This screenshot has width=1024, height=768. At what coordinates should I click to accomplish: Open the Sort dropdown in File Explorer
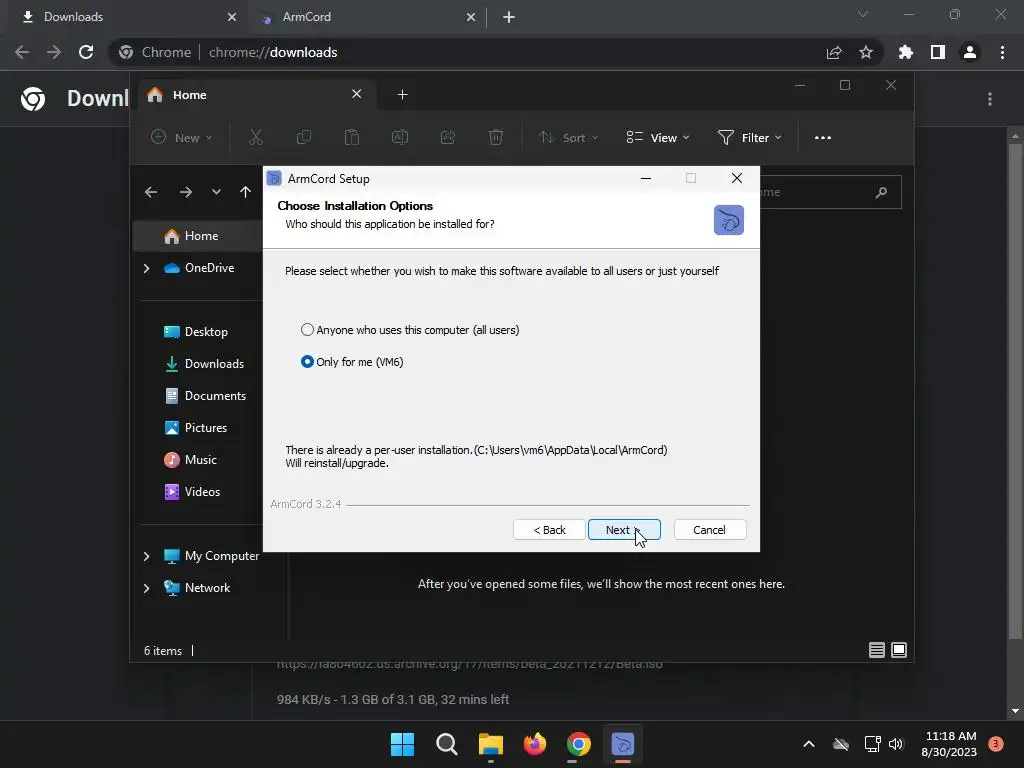click(x=568, y=137)
